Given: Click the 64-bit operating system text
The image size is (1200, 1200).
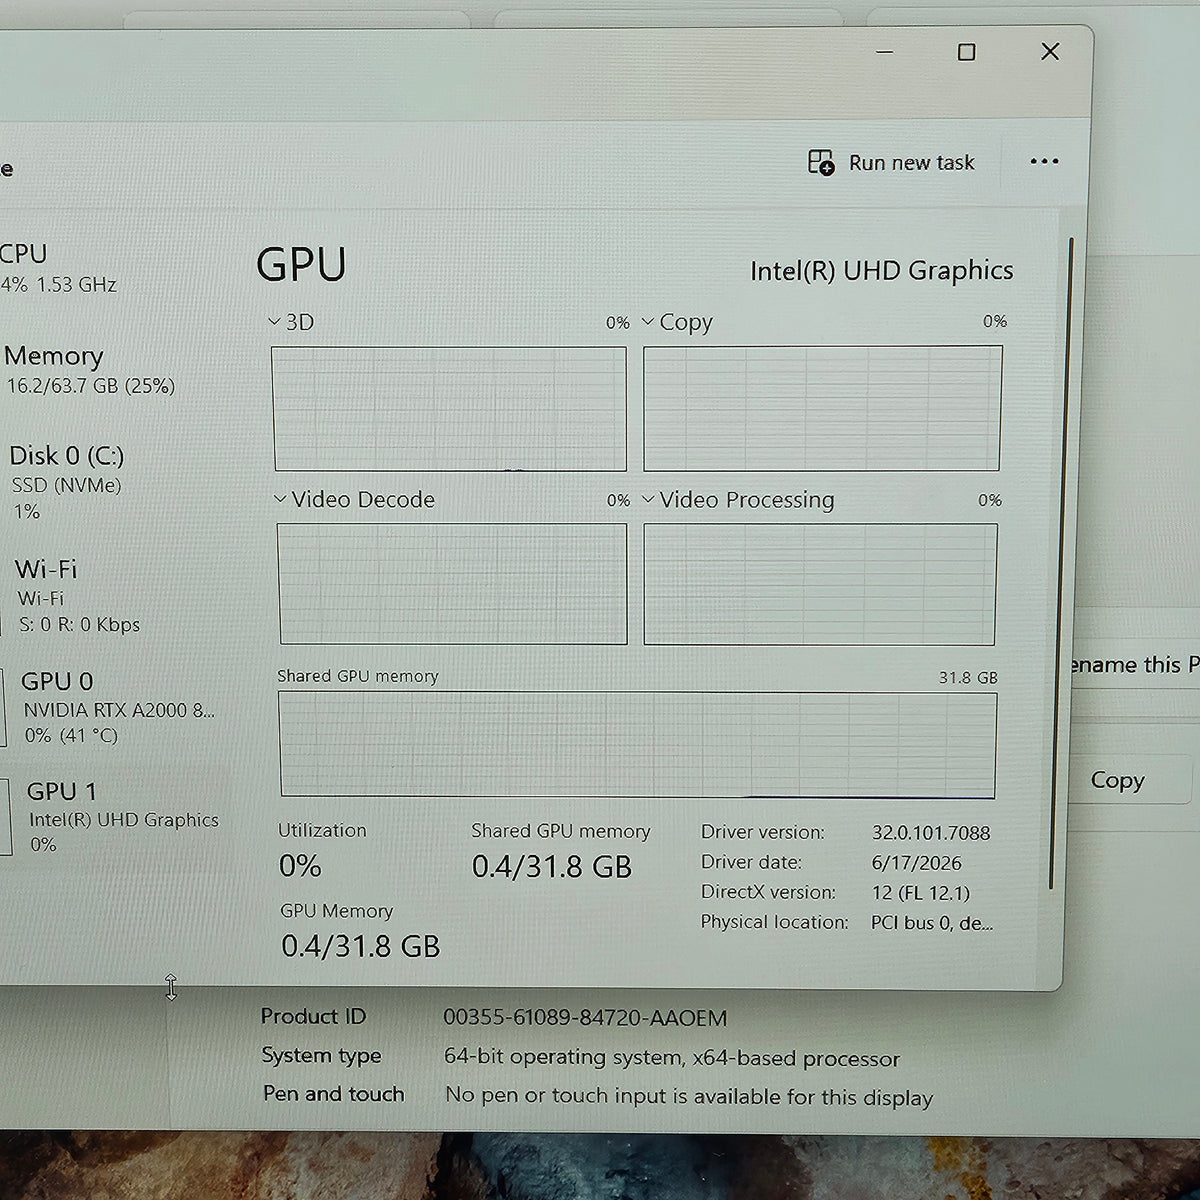Looking at the screenshot, I should (672, 1057).
